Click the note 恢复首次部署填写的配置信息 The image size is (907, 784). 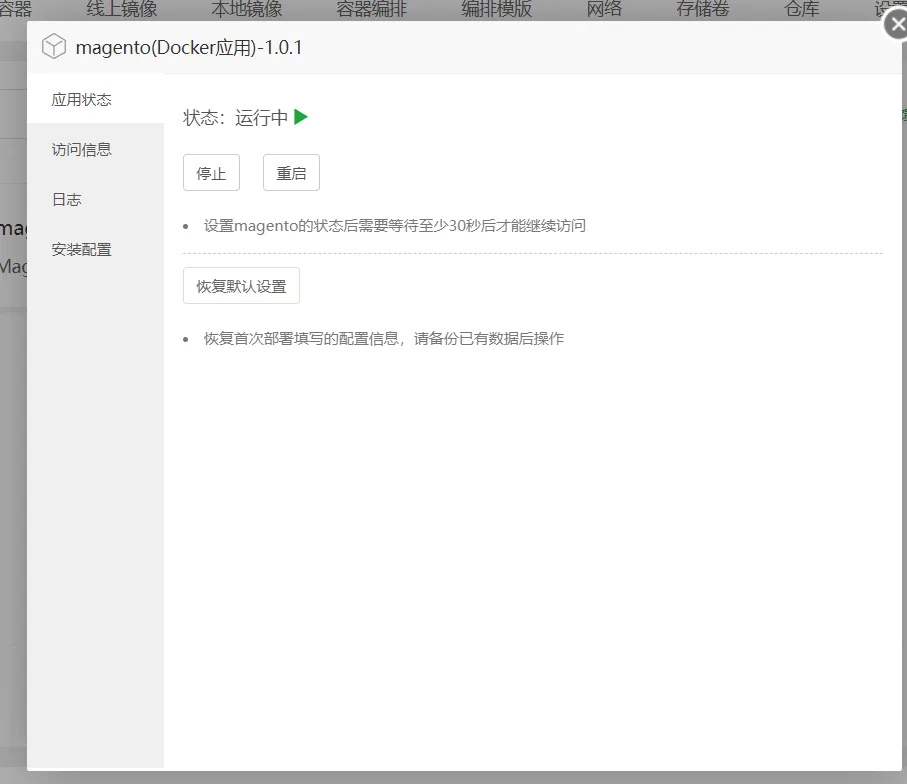tap(384, 338)
